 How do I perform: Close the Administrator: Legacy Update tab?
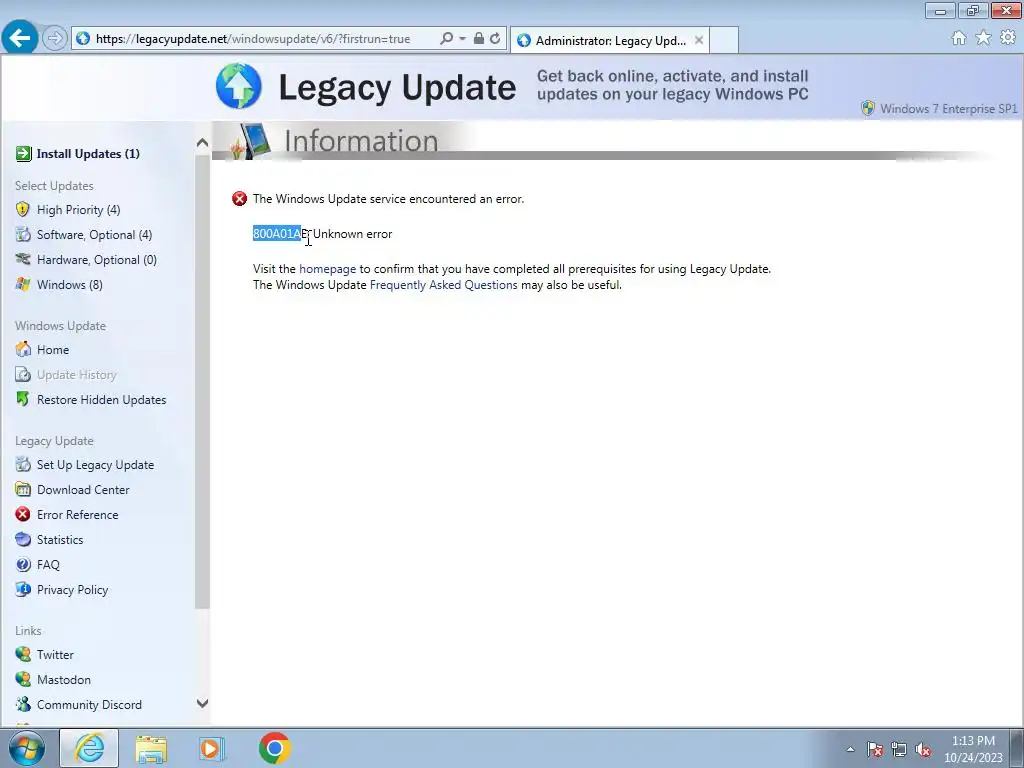(699, 40)
